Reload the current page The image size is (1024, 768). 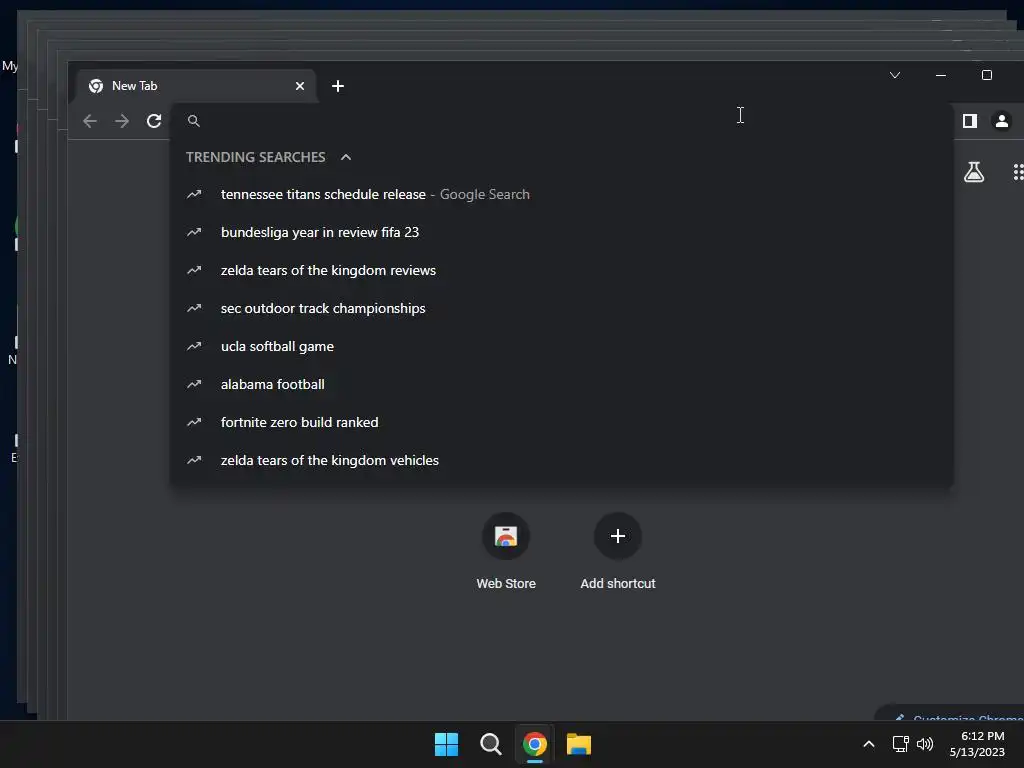pyautogui.click(x=154, y=121)
